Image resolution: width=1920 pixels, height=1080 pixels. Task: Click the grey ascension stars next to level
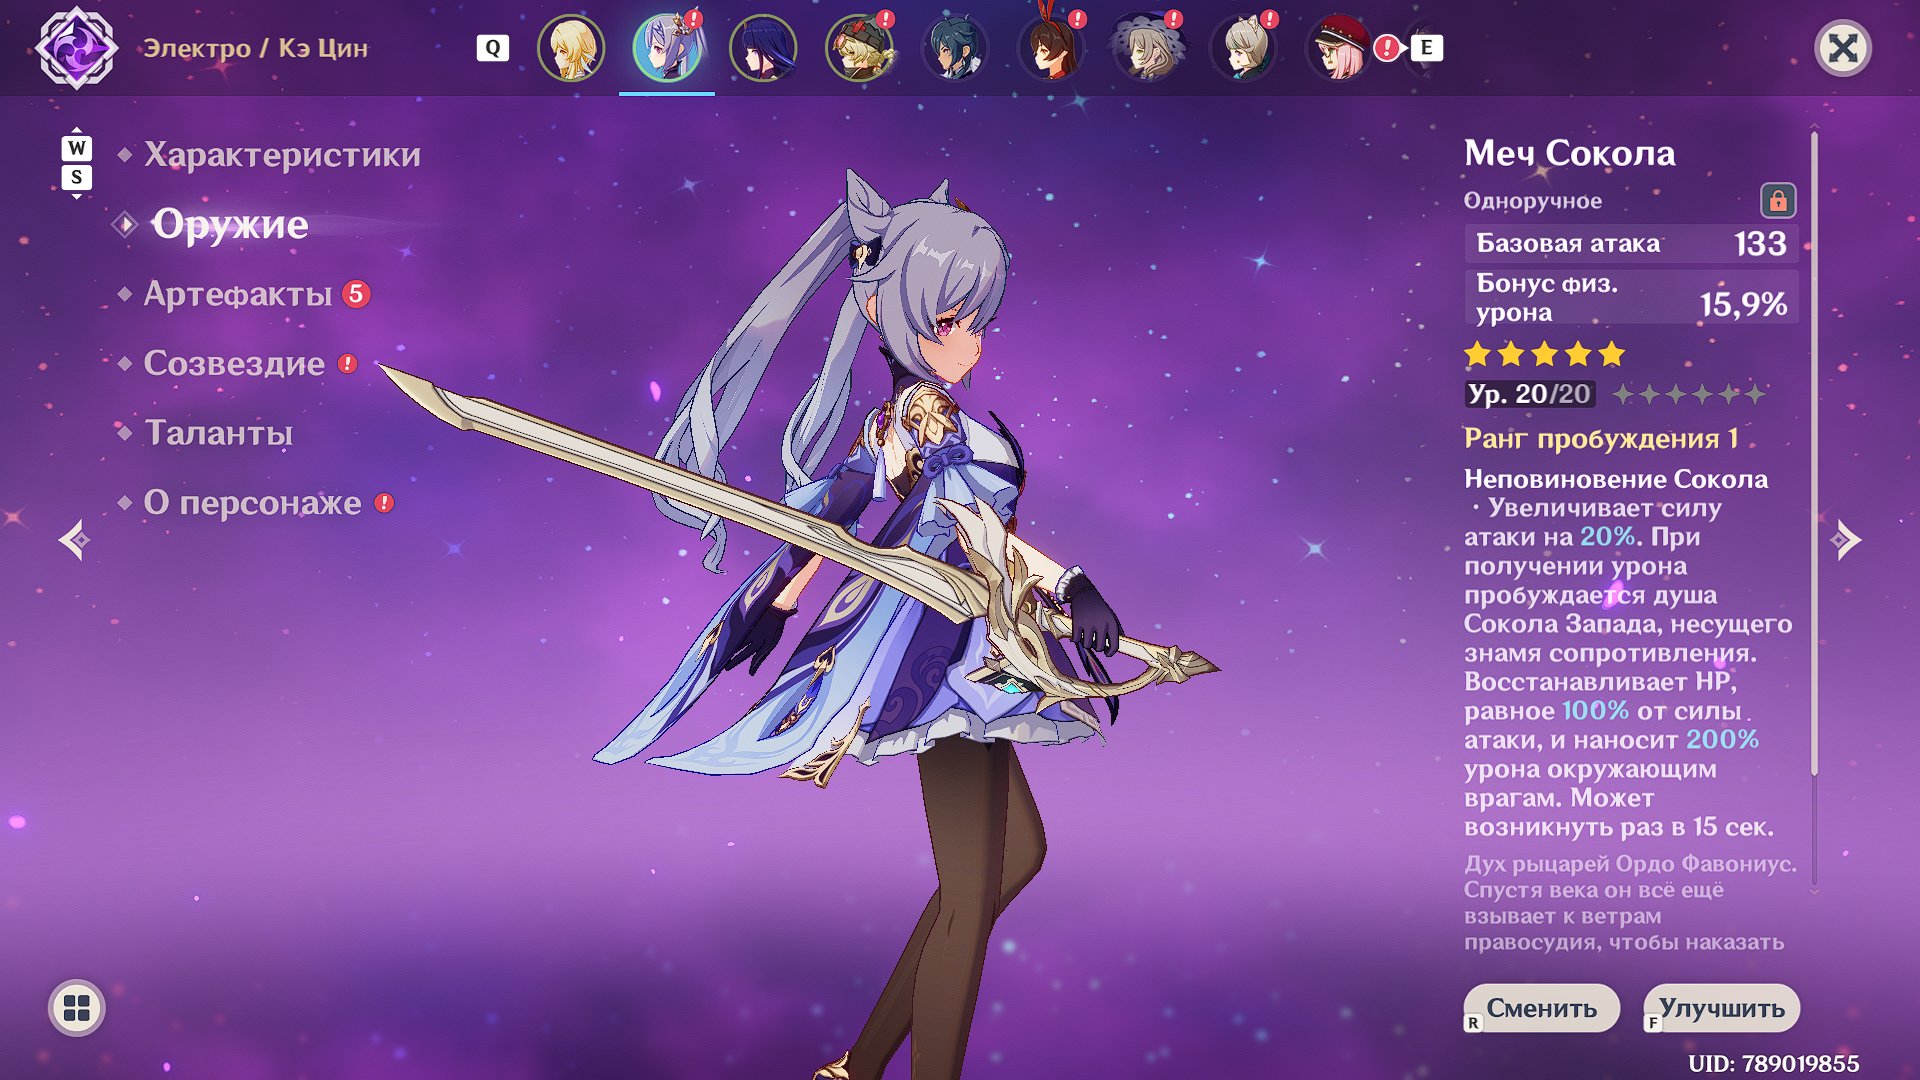pyautogui.click(x=1689, y=394)
